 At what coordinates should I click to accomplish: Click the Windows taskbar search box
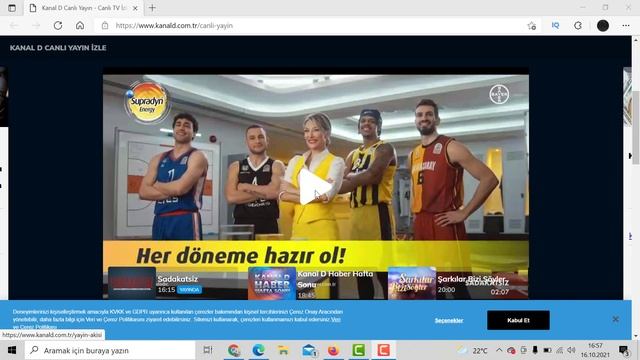[110, 350]
